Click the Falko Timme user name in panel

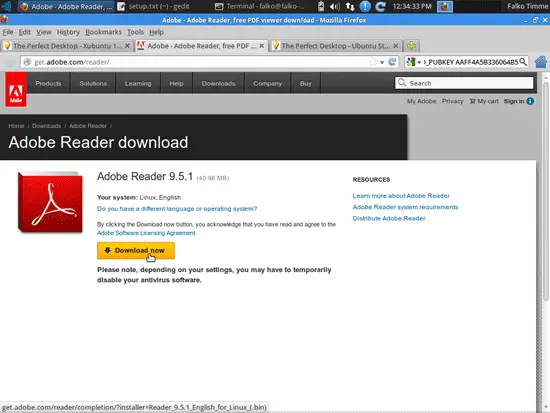[x=527, y=6]
